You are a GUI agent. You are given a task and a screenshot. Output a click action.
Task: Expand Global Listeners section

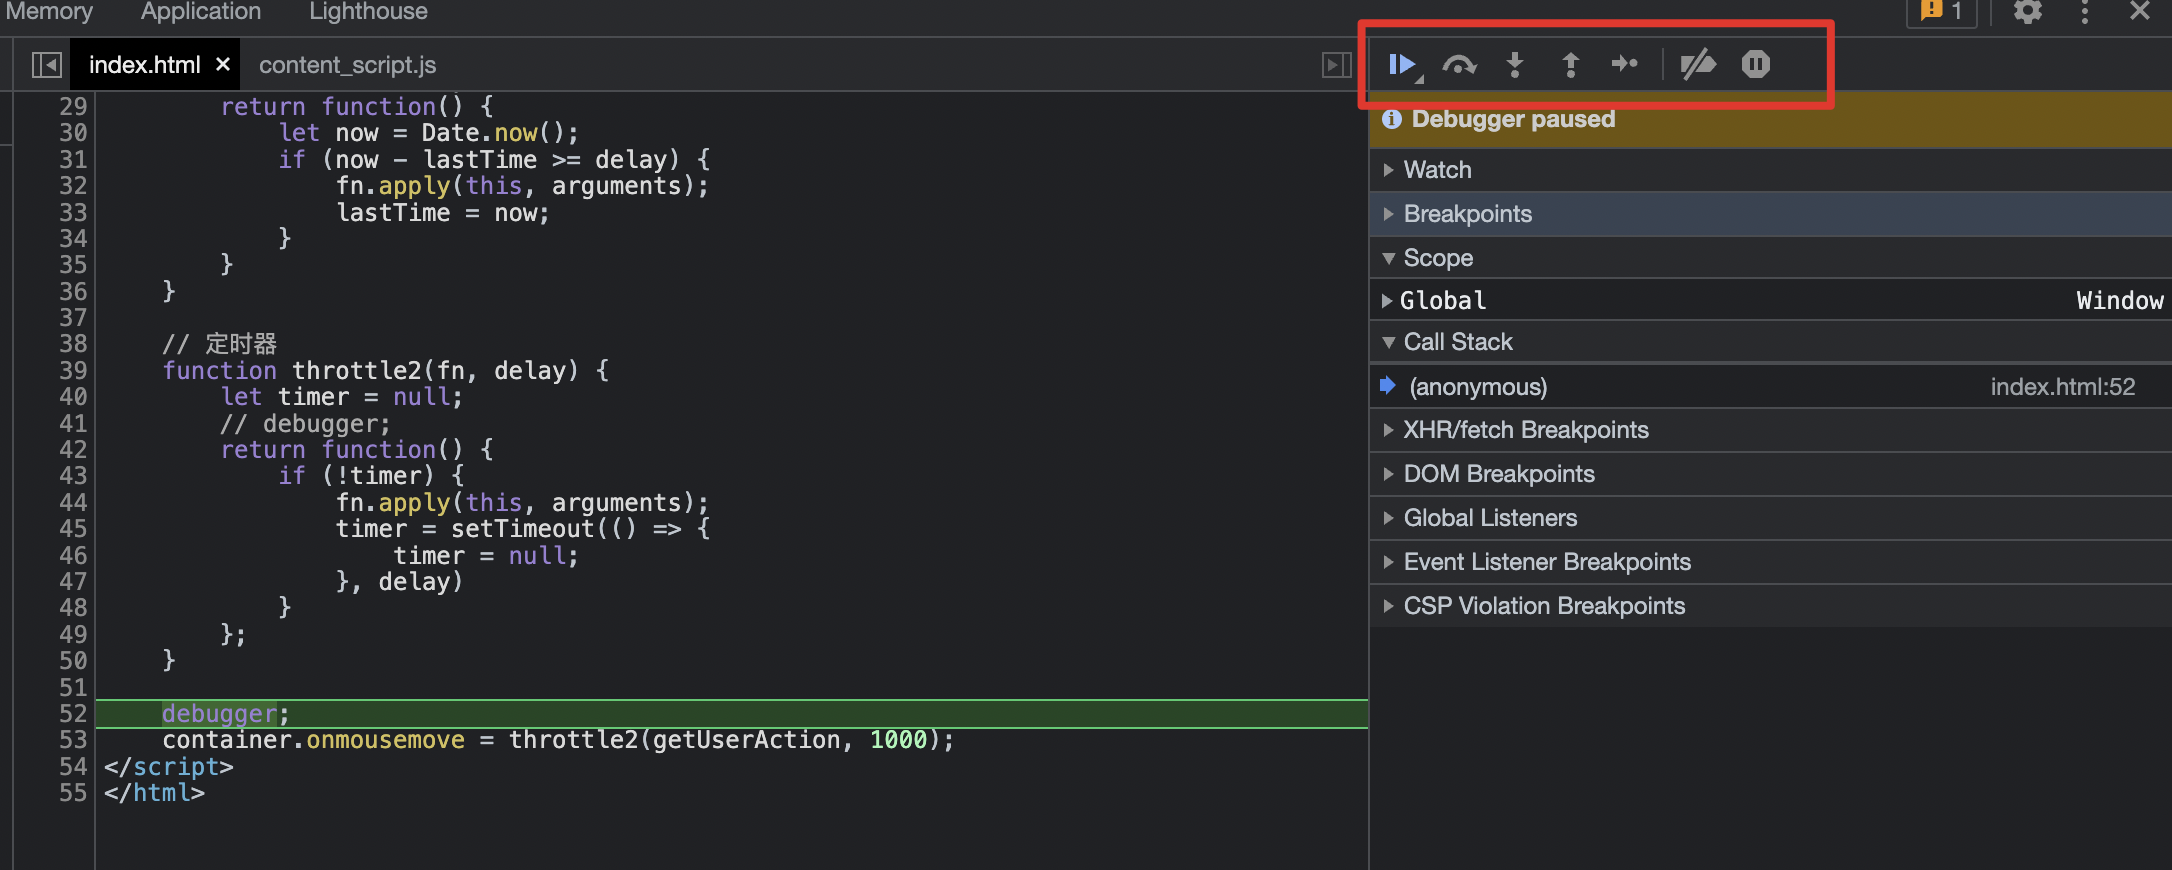pyautogui.click(x=1770, y=518)
